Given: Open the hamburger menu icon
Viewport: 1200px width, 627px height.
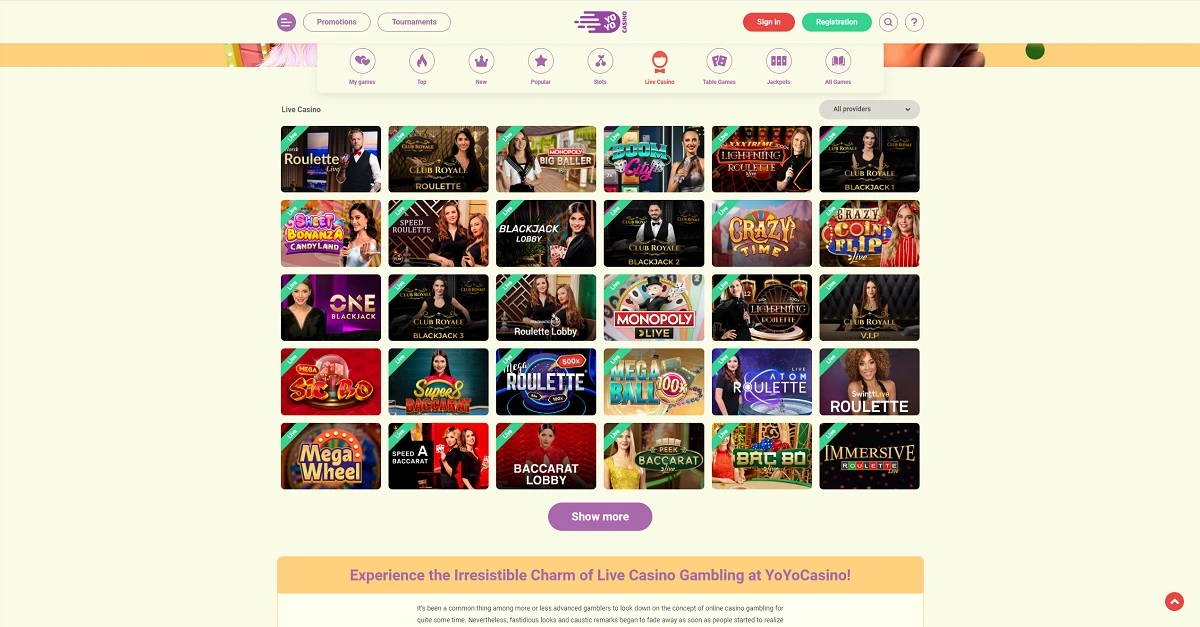Looking at the screenshot, I should pos(286,22).
